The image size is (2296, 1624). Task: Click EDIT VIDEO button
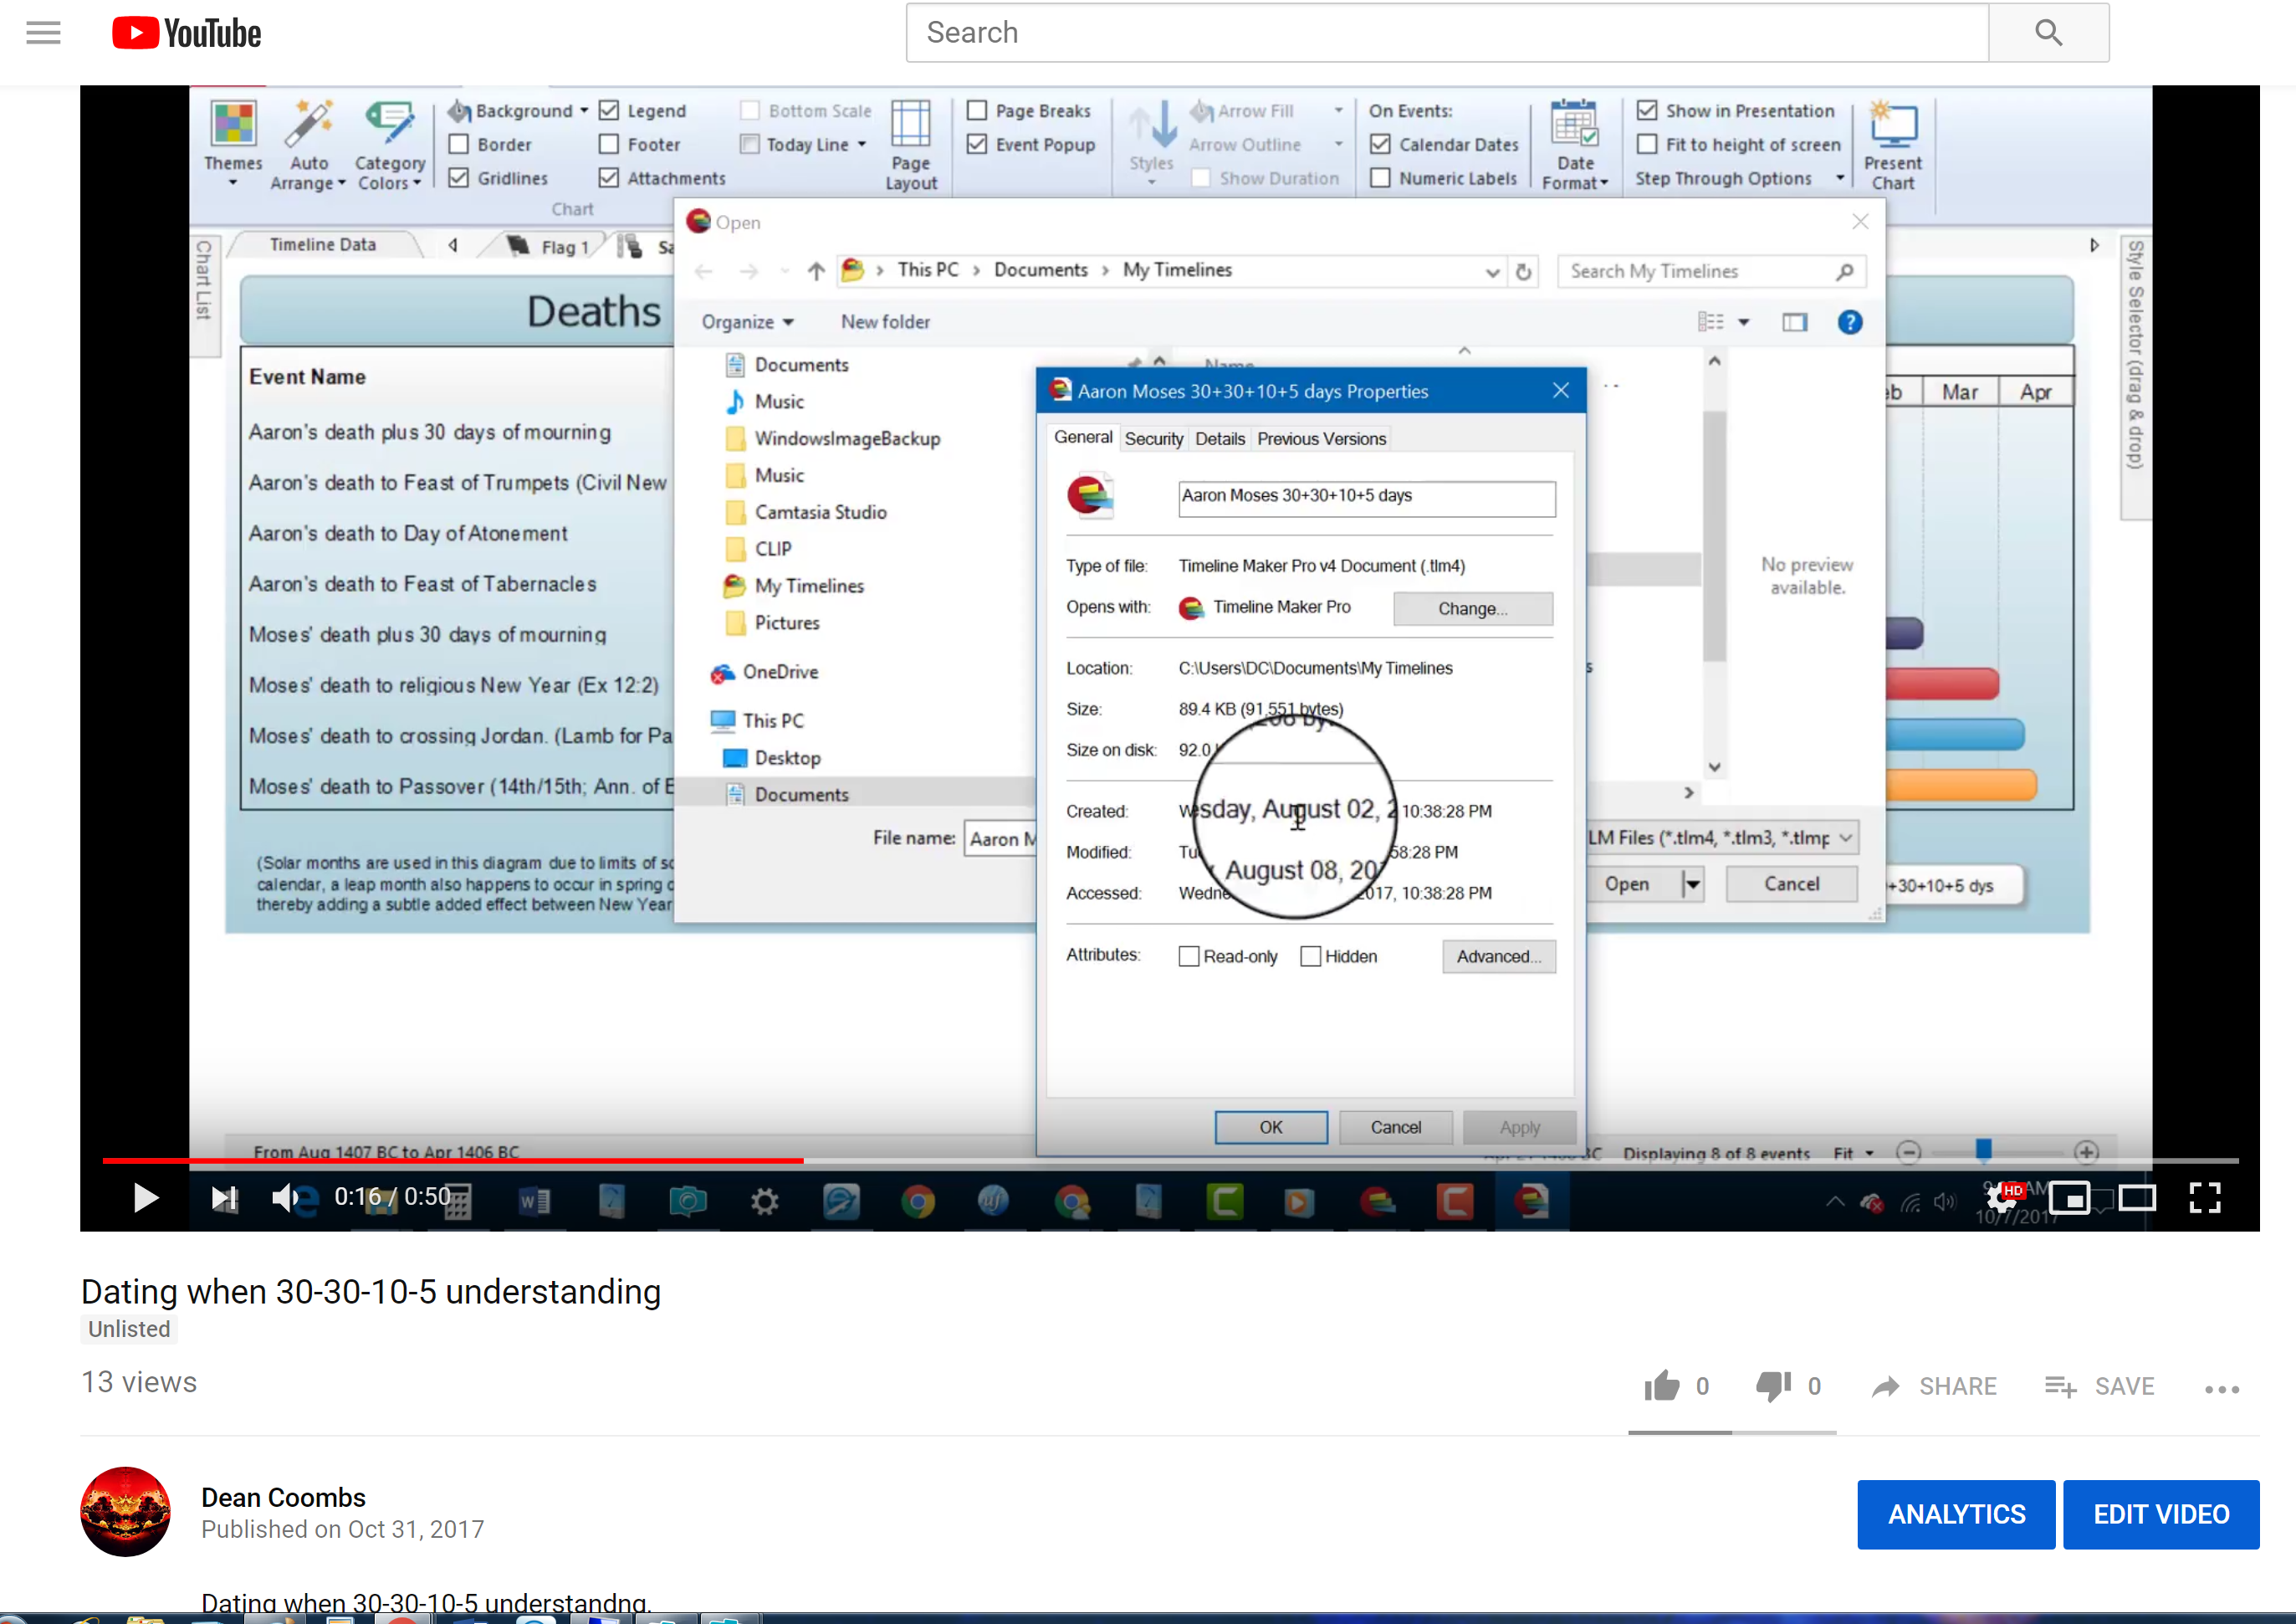coord(2160,1514)
